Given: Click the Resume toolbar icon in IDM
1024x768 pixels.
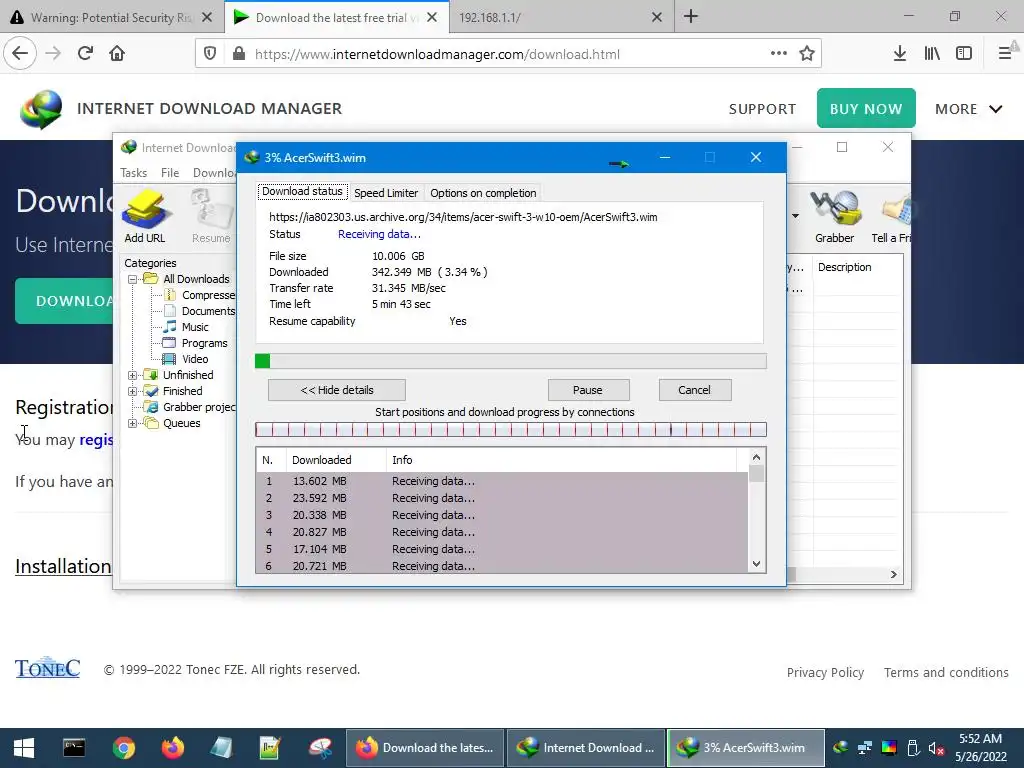Looking at the screenshot, I should (211, 216).
